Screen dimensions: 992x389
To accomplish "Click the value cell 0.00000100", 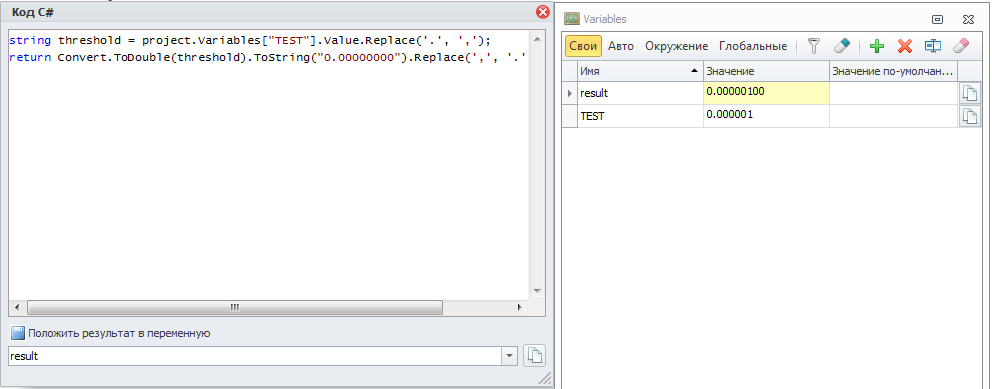I will coord(766,93).
